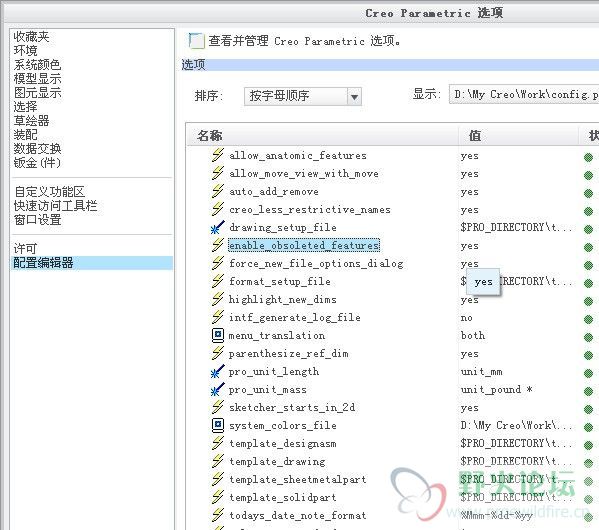Click the unit_mm value cell
The width and height of the screenshot is (599, 530).
coord(481,372)
